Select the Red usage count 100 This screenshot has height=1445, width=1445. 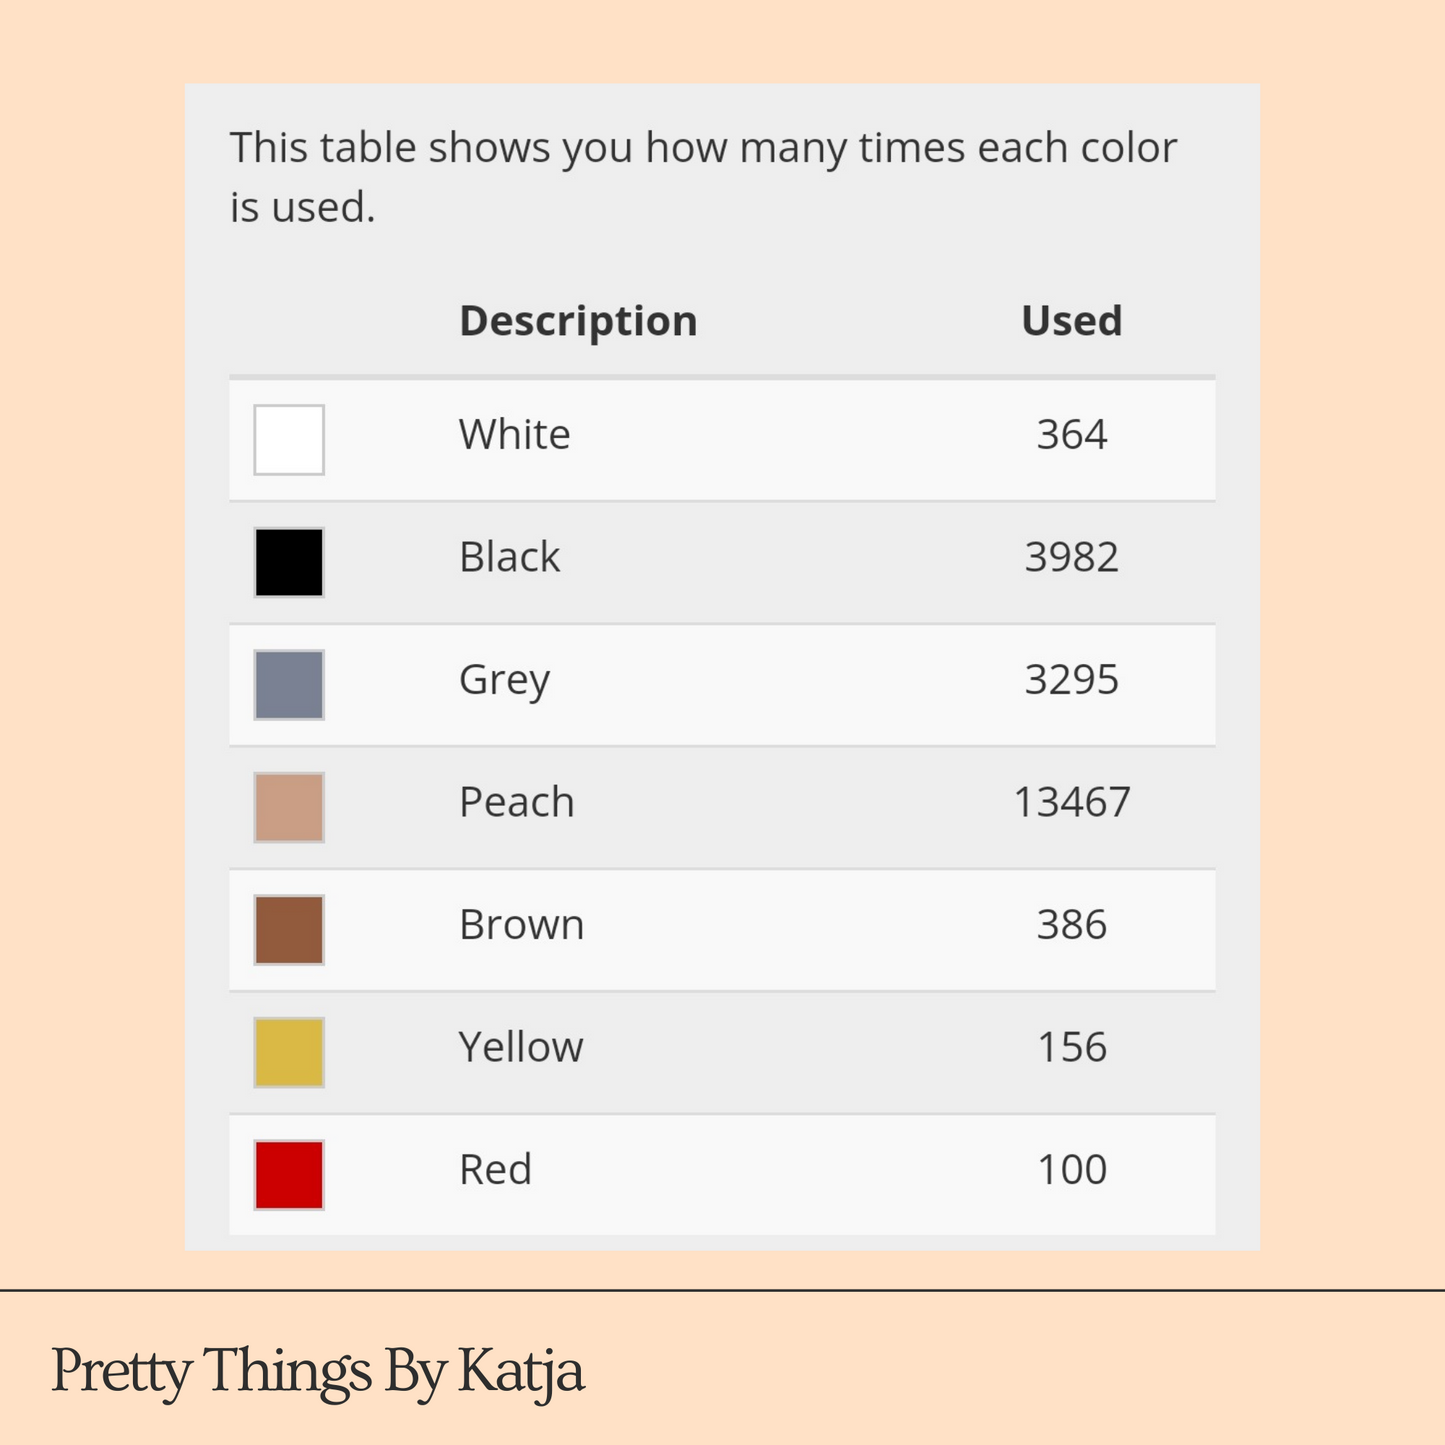point(1072,1170)
